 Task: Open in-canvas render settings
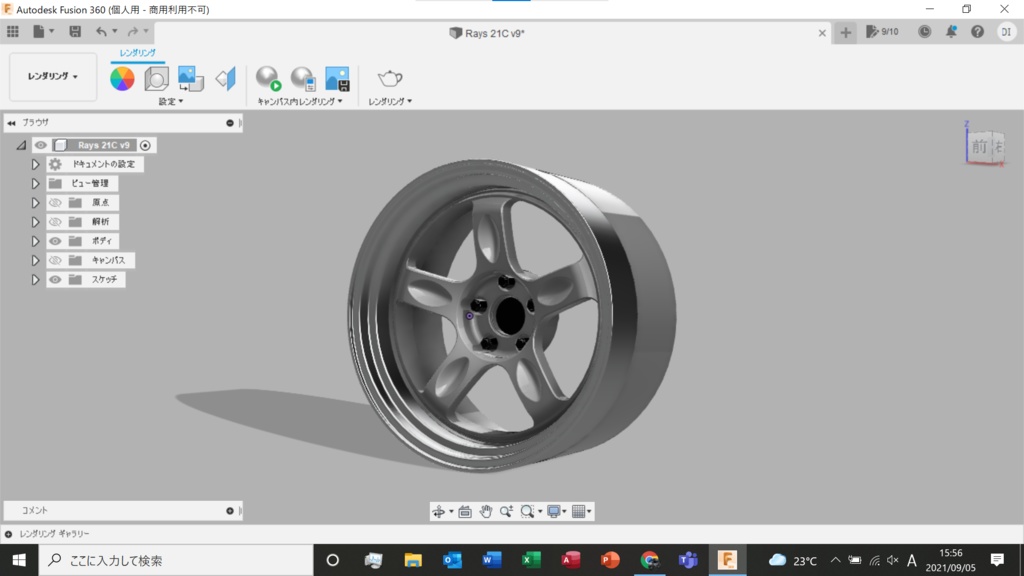(303, 79)
